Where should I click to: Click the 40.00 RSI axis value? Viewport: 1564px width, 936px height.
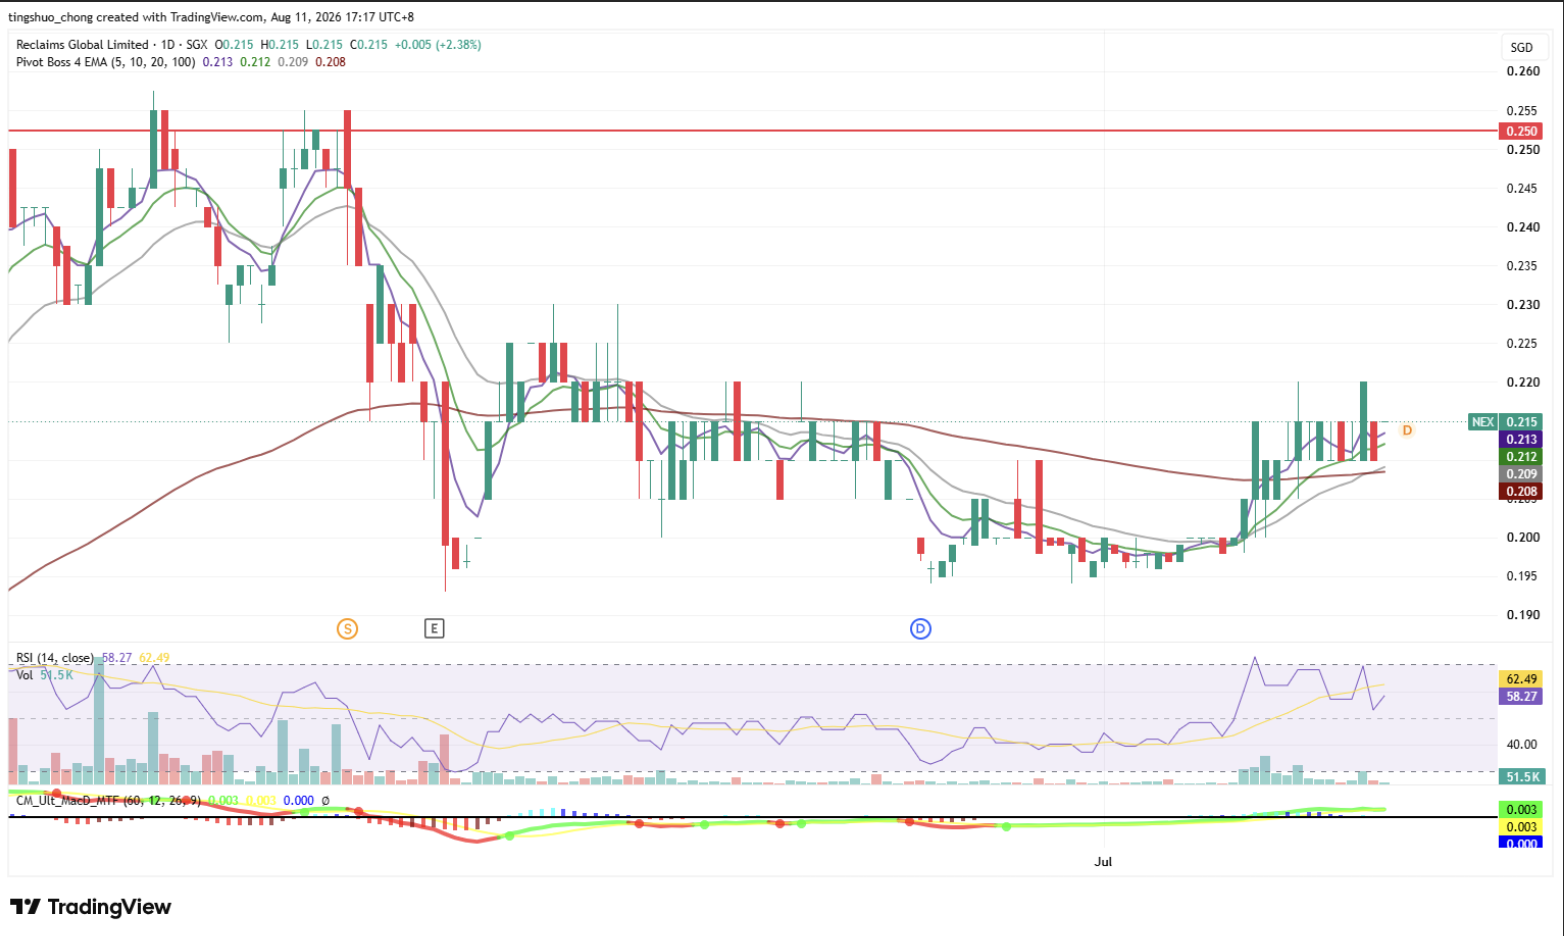1522,744
